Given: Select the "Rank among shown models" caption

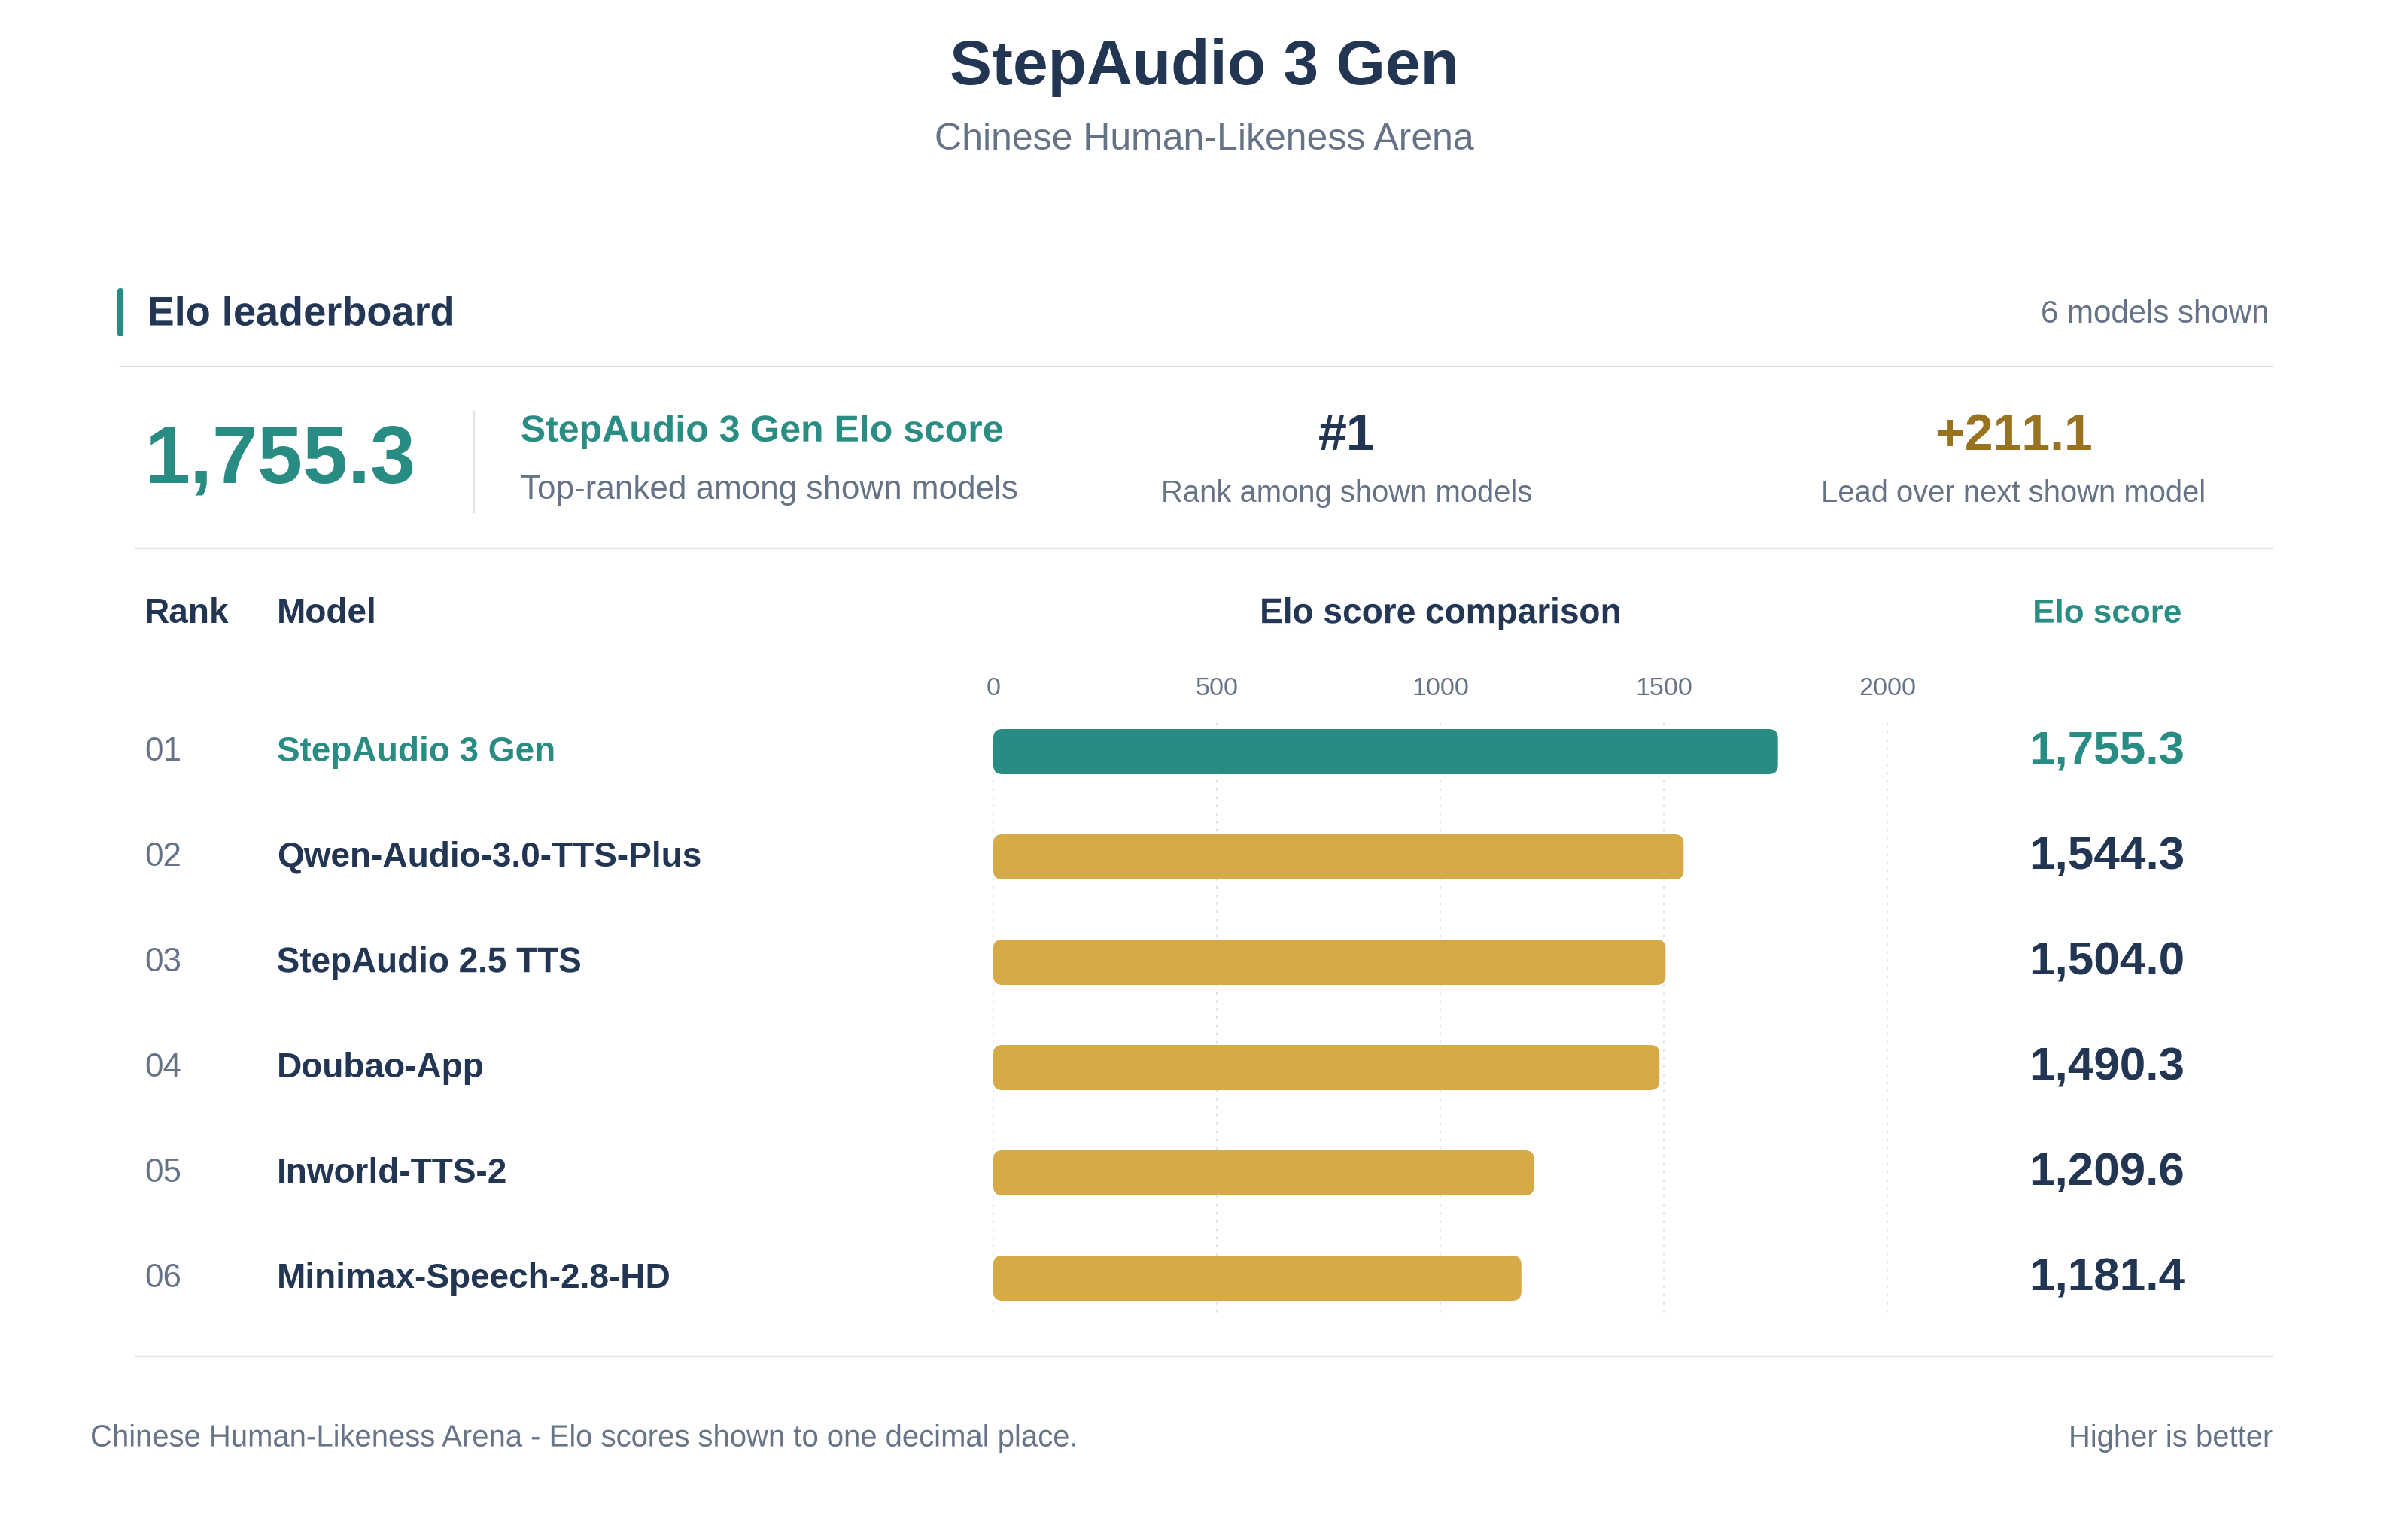Looking at the screenshot, I should click(x=1346, y=492).
